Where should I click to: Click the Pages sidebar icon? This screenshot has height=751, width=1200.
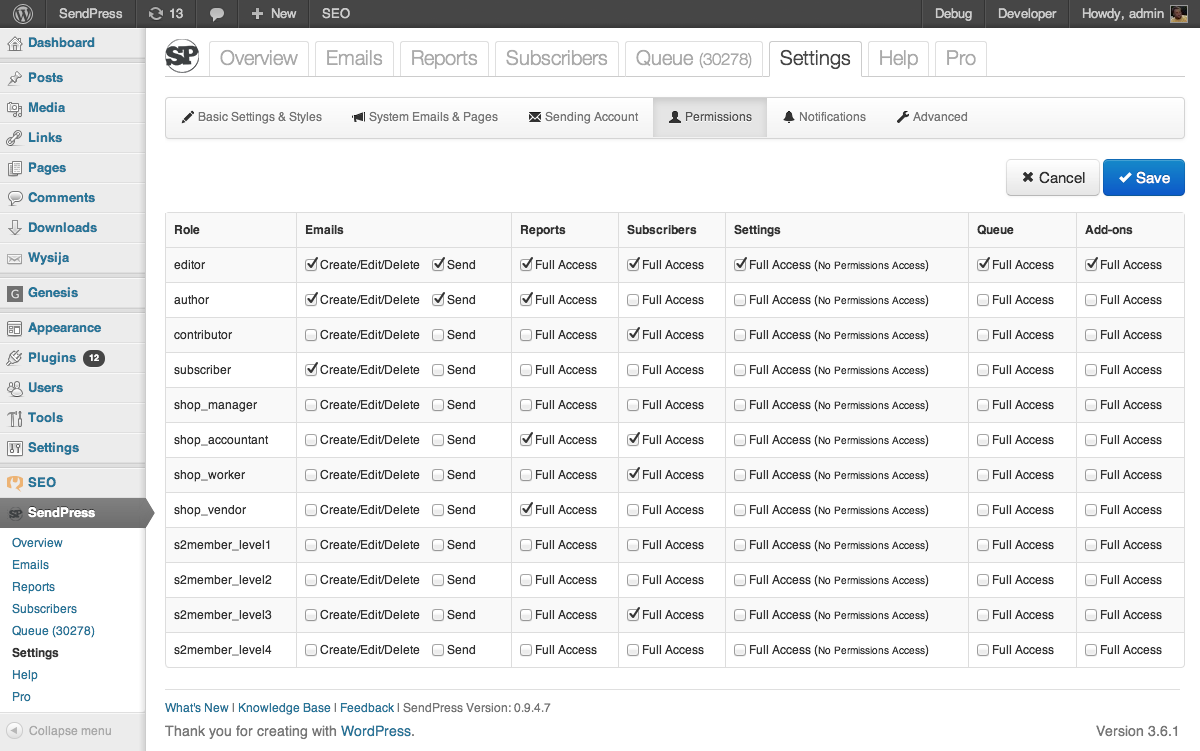click(15, 168)
